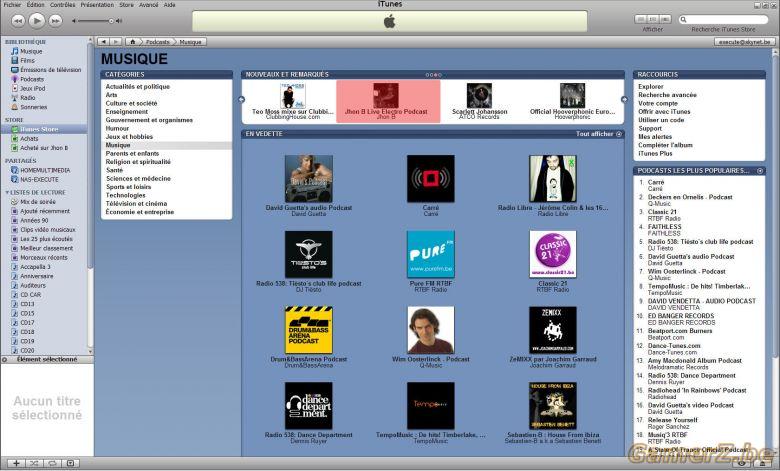Open the Mix de soirée playlist

[38, 202]
